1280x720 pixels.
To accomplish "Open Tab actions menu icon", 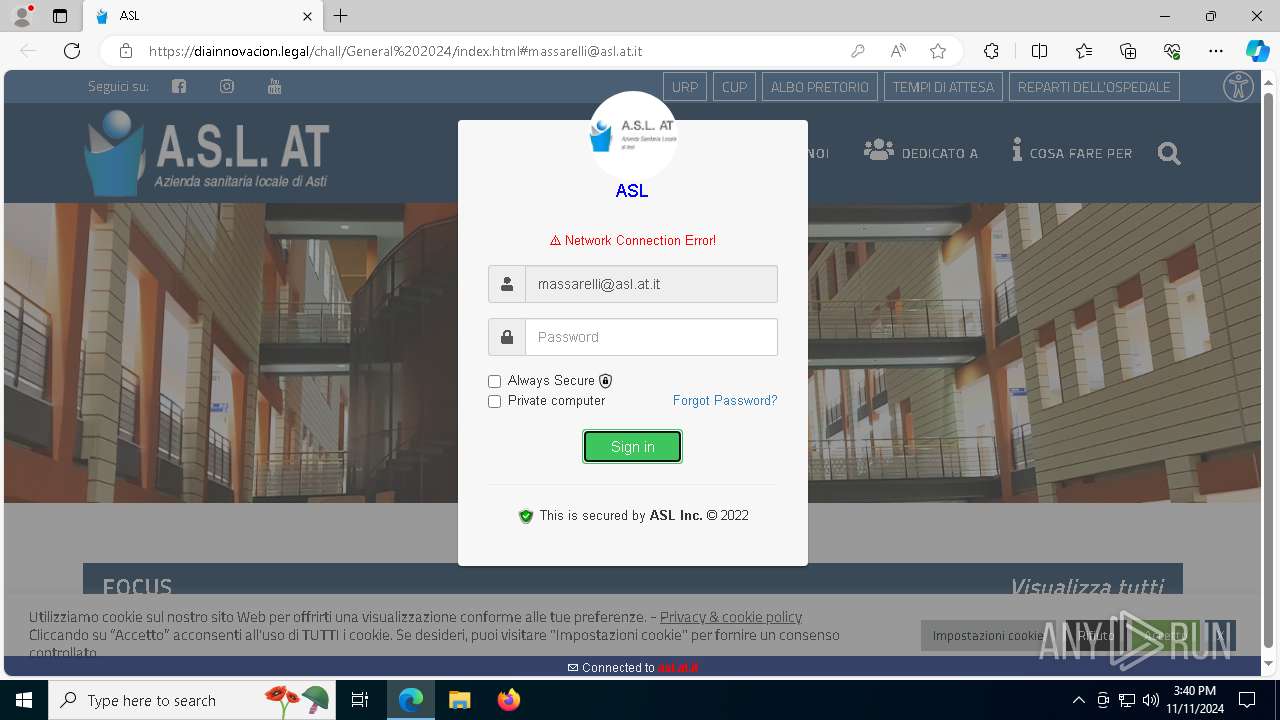I will tap(60, 16).
